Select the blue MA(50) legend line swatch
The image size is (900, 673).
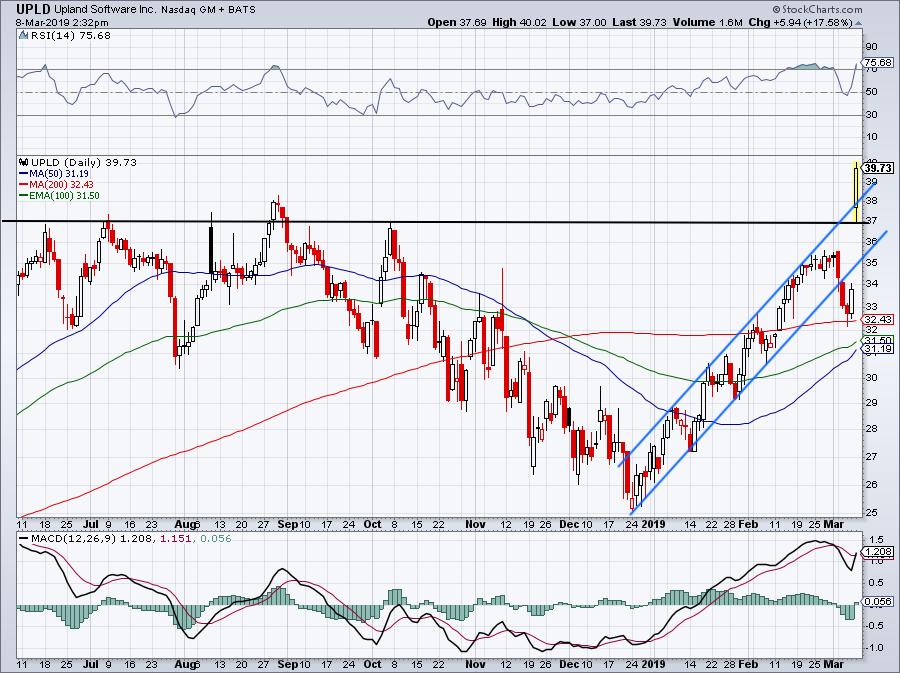click(24, 174)
